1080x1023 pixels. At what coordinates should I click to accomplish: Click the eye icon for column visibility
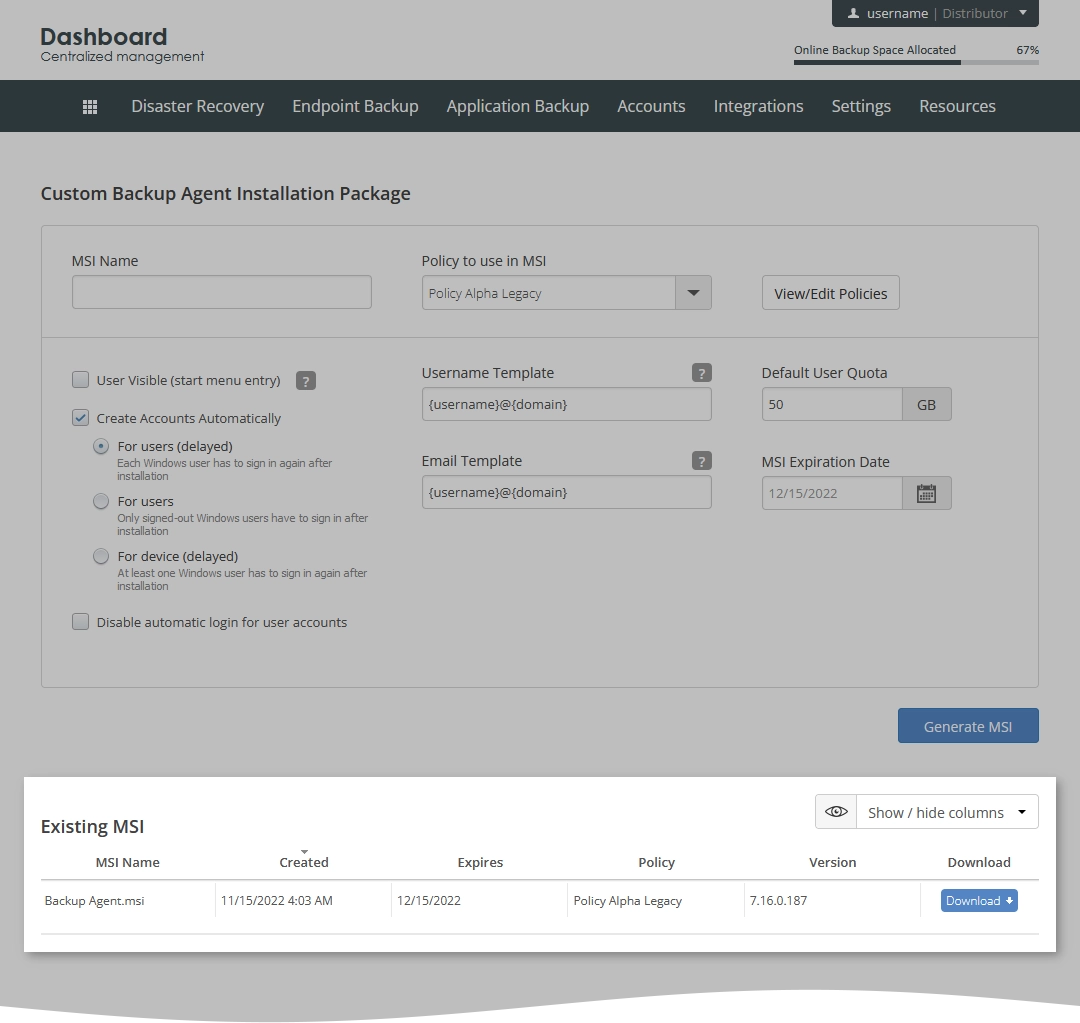(x=836, y=812)
